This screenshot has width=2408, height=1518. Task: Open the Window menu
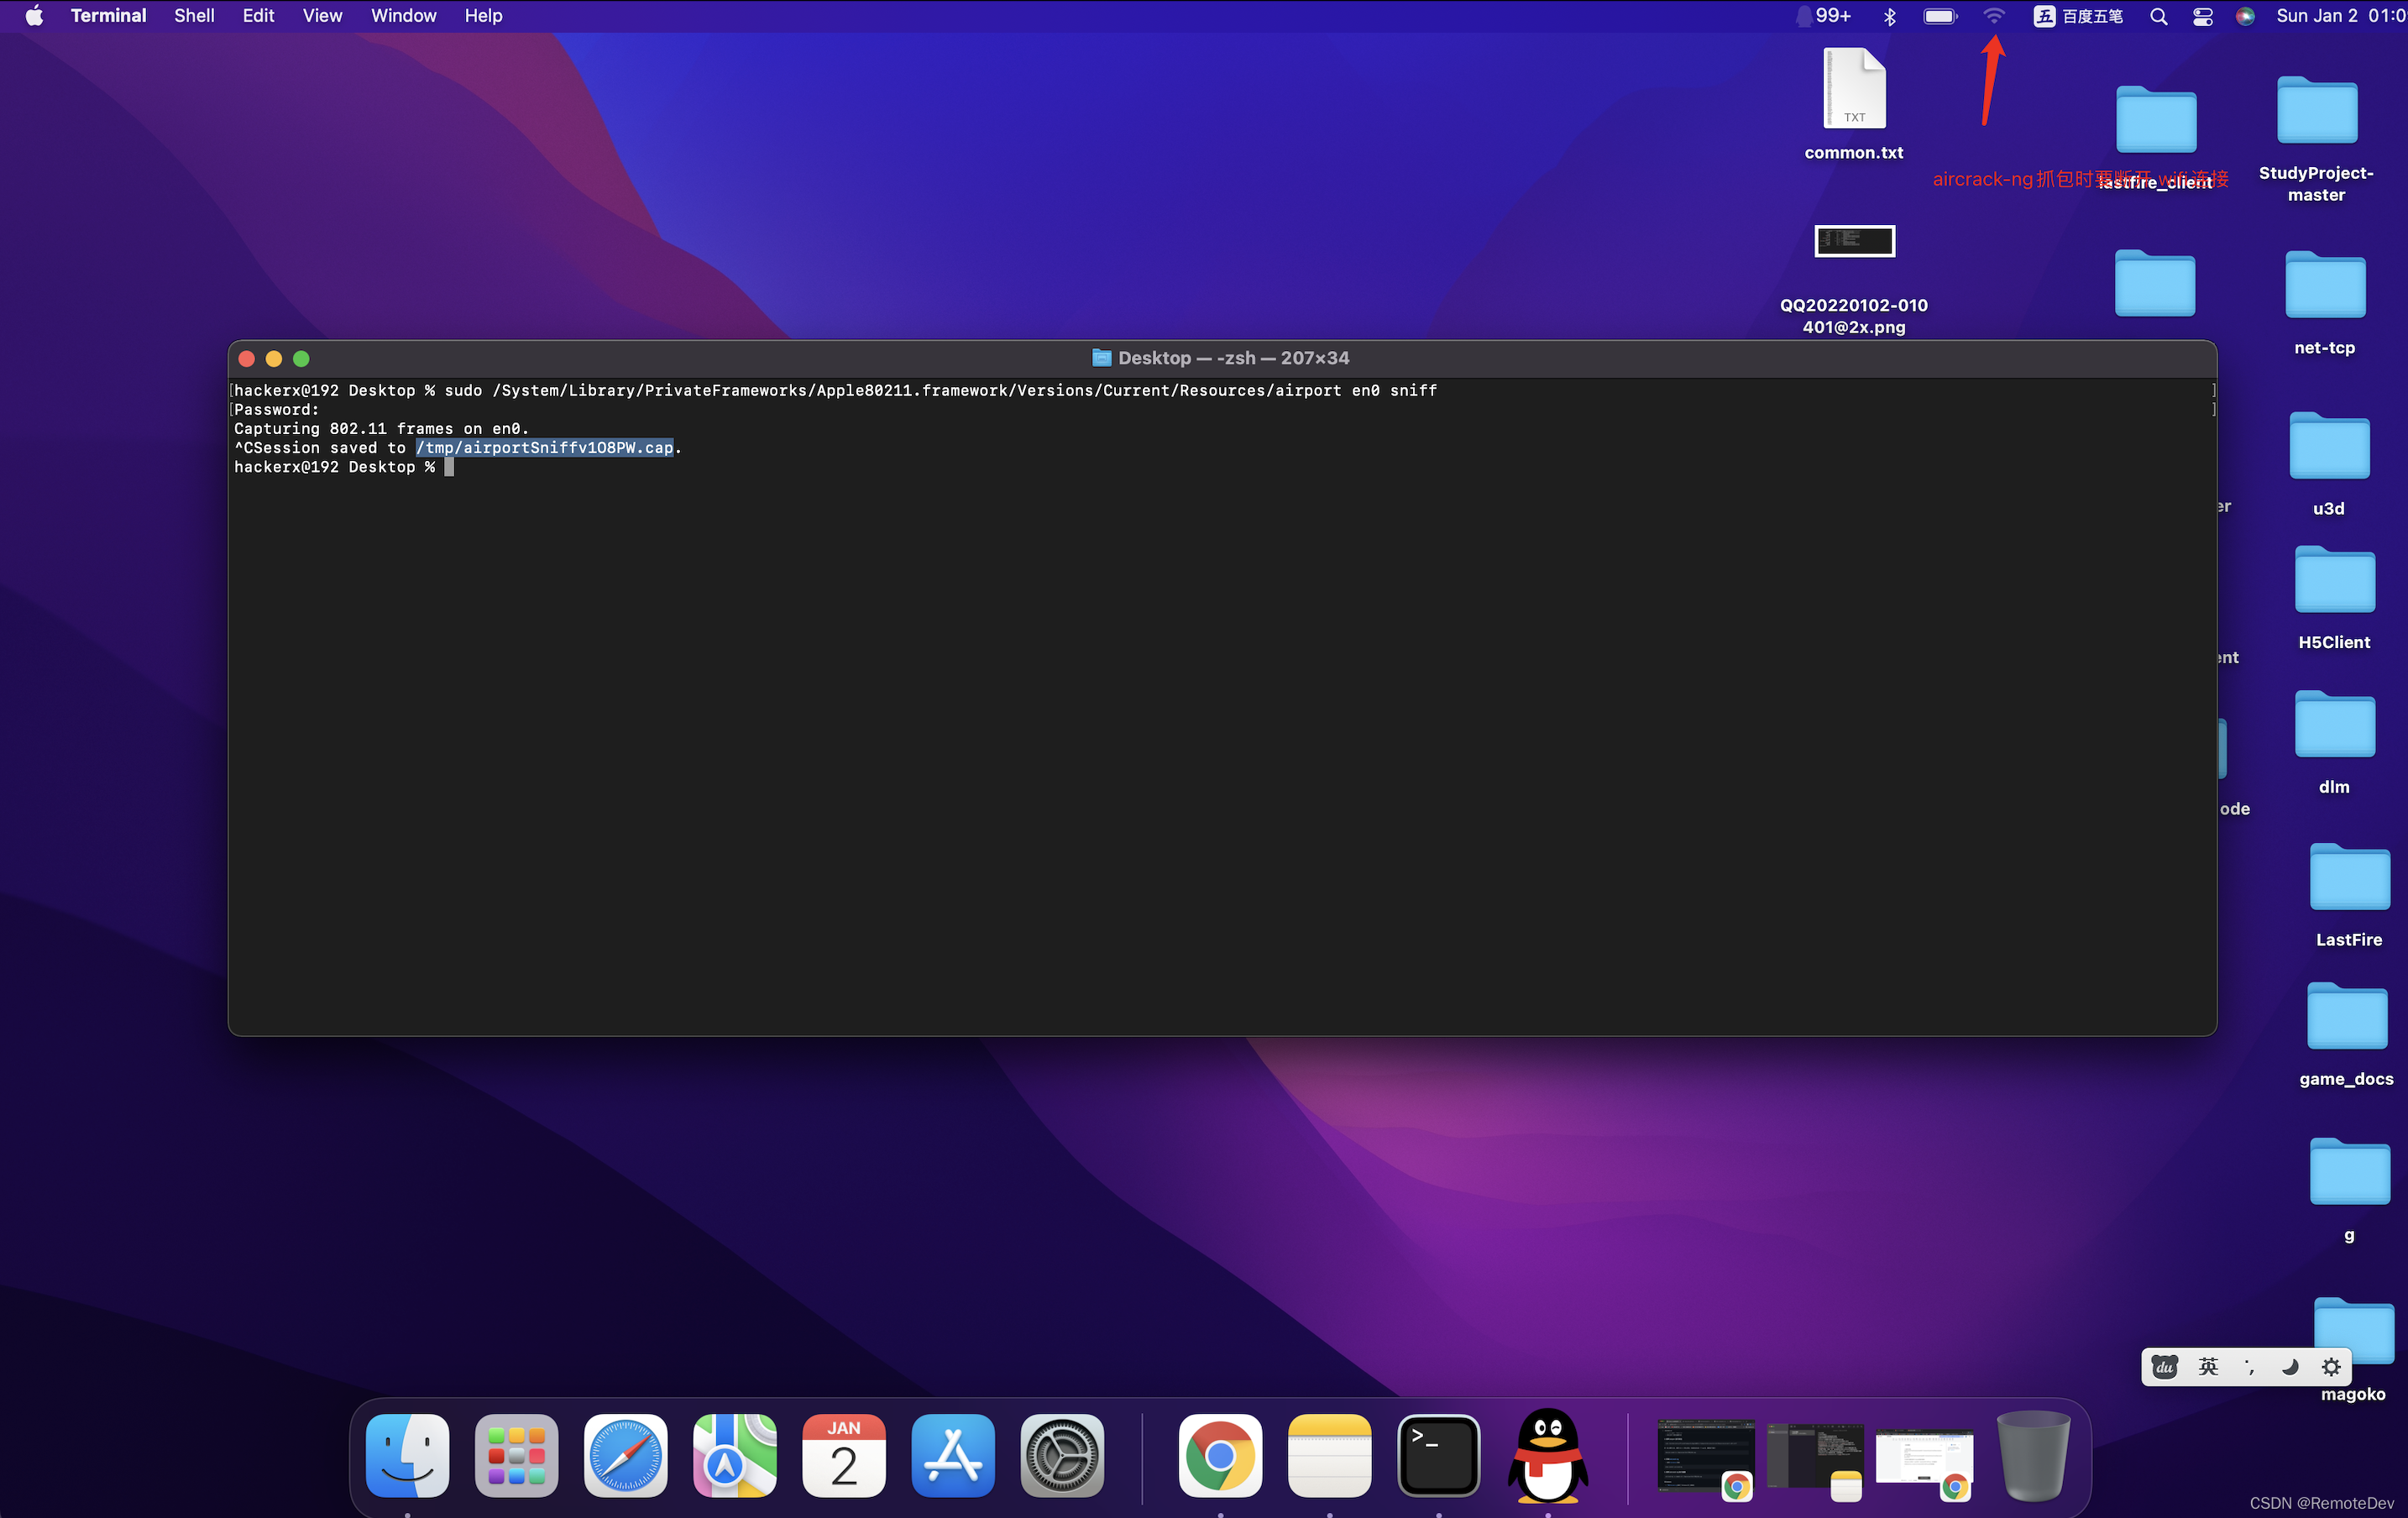point(403,16)
